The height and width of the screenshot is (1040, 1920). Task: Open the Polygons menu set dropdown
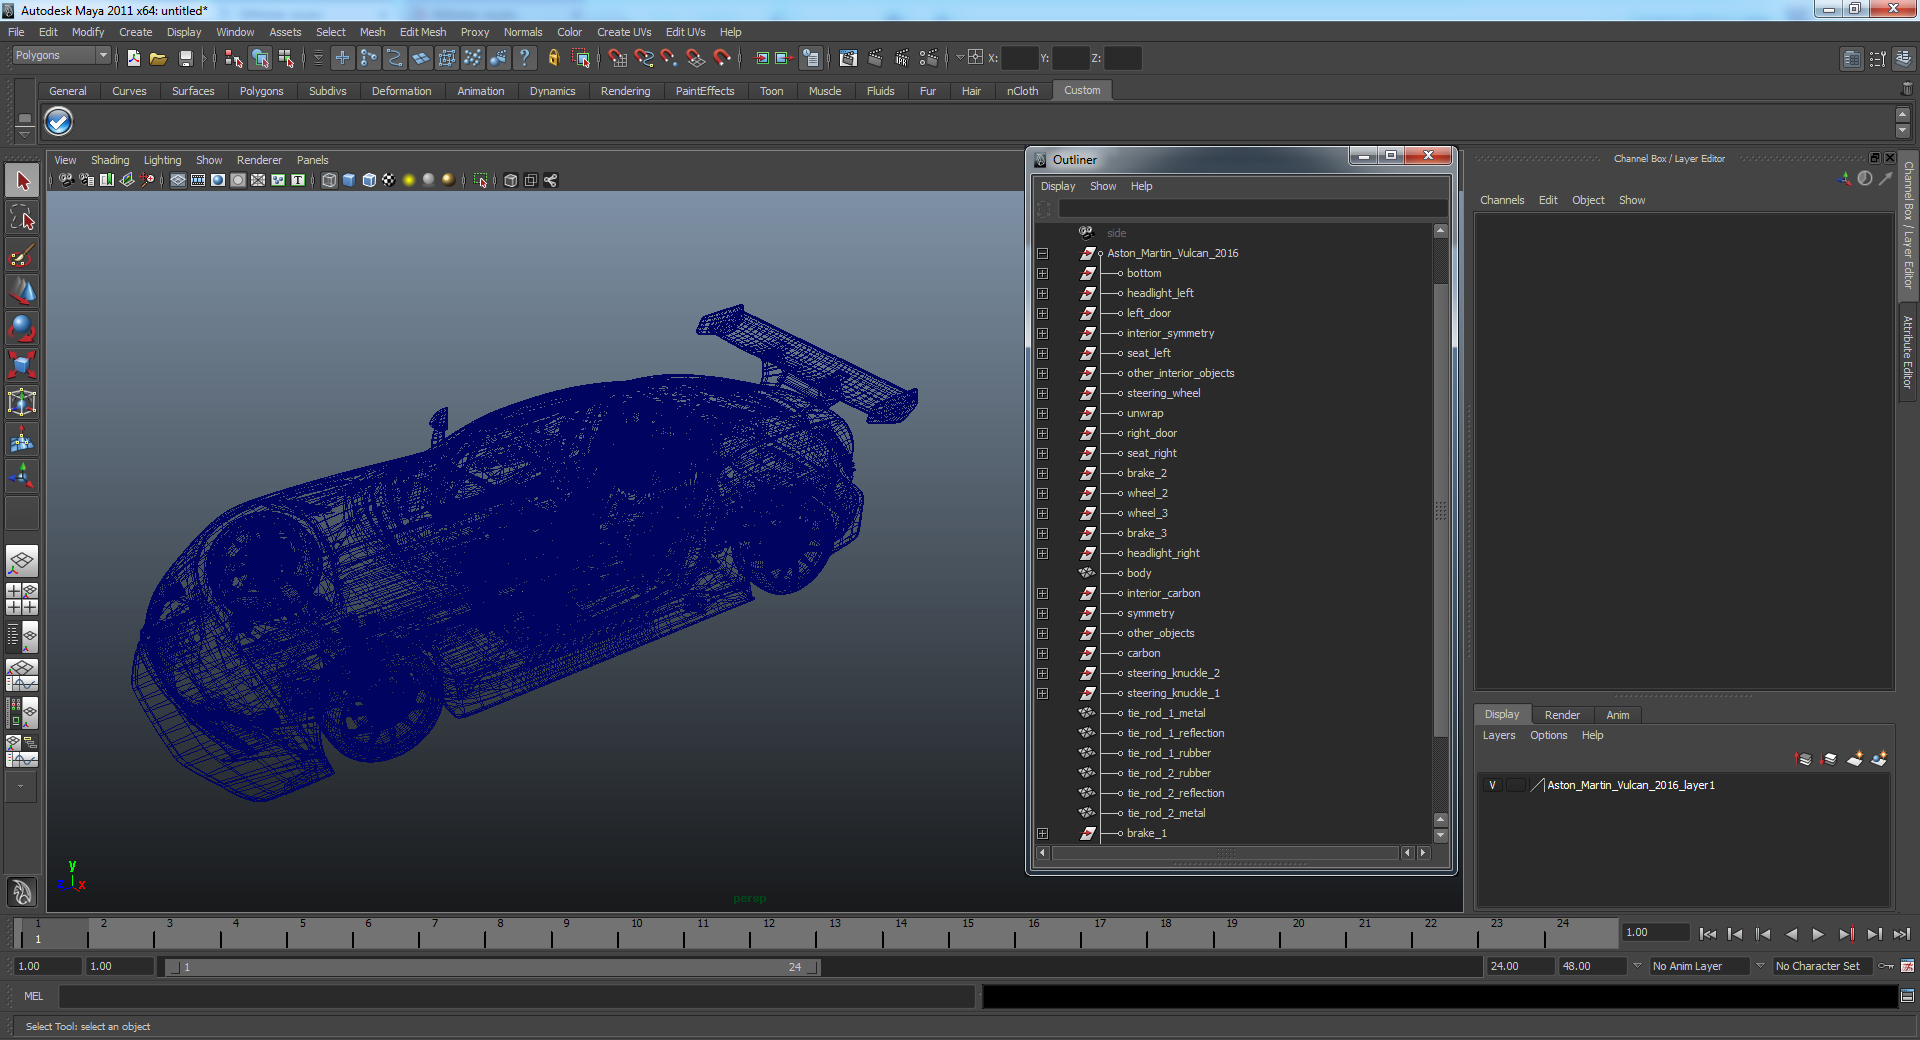click(x=60, y=56)
